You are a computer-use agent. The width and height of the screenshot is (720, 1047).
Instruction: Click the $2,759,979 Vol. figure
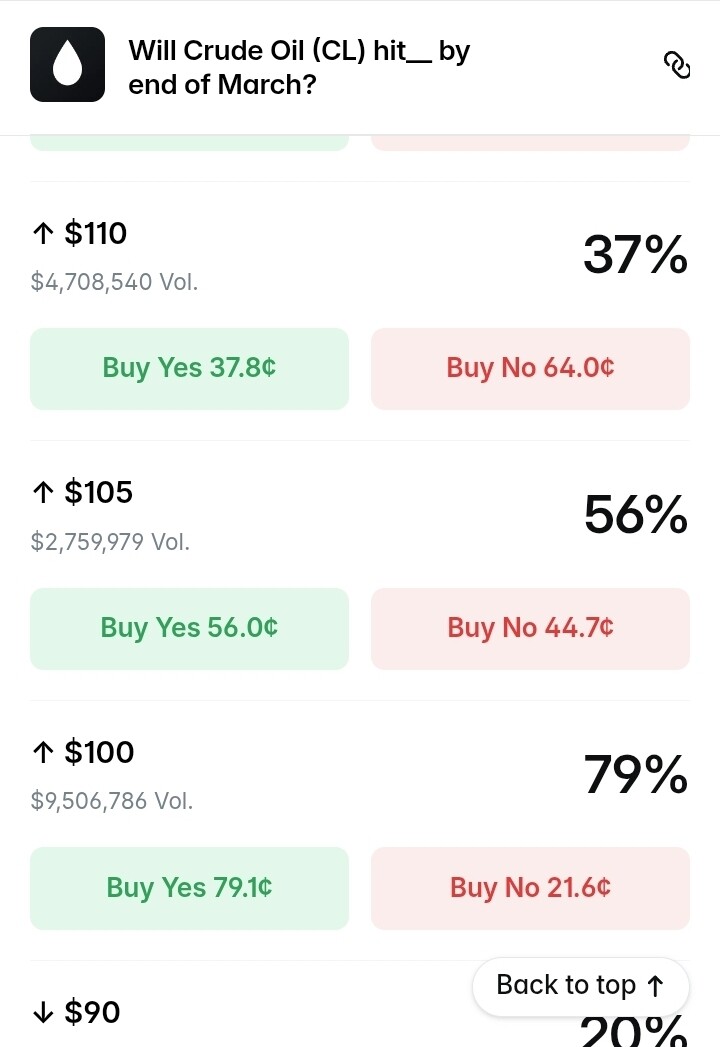click(x=110, y=542)
